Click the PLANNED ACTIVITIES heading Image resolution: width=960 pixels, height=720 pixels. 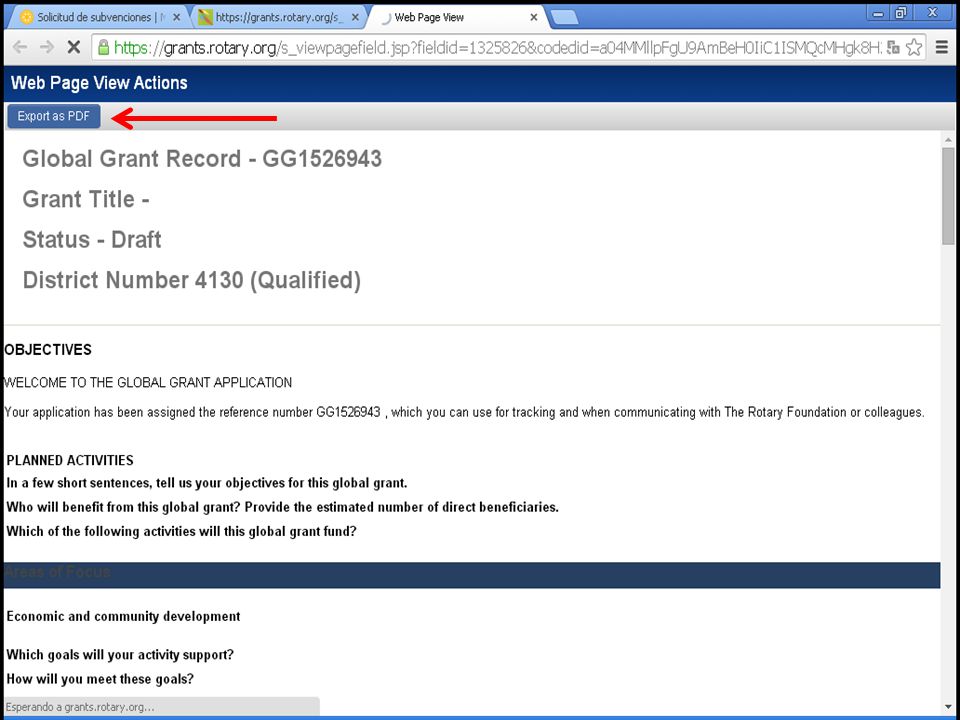[x=70, y=460]
